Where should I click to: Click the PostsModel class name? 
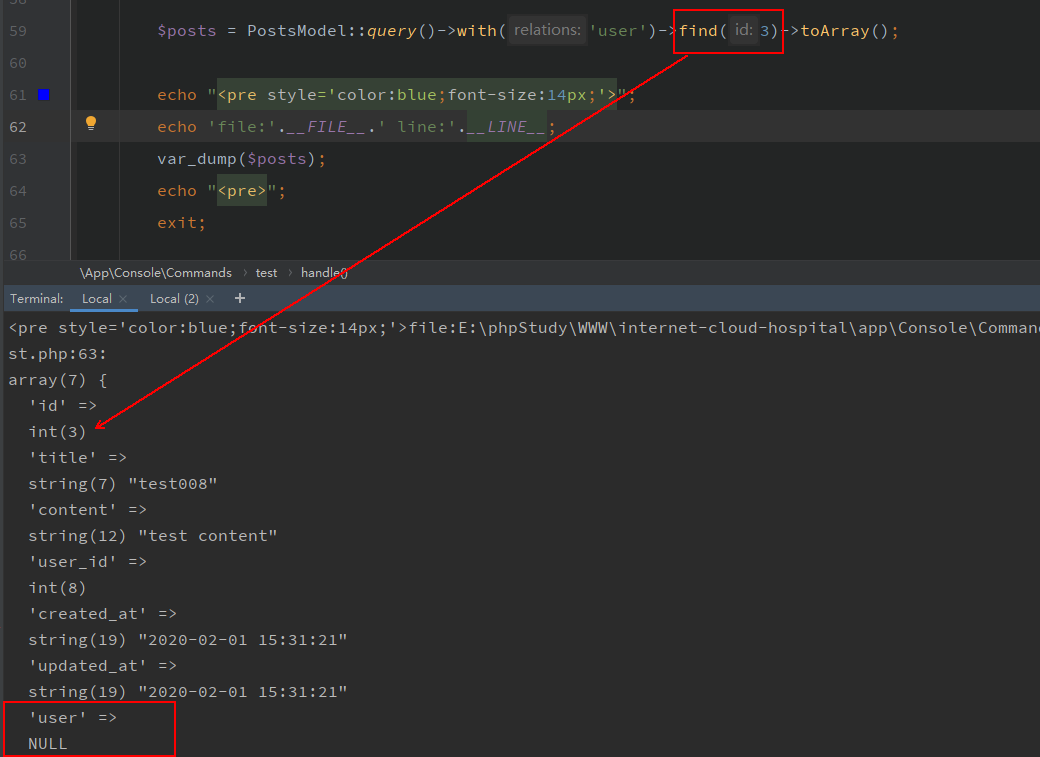[291, 31]
